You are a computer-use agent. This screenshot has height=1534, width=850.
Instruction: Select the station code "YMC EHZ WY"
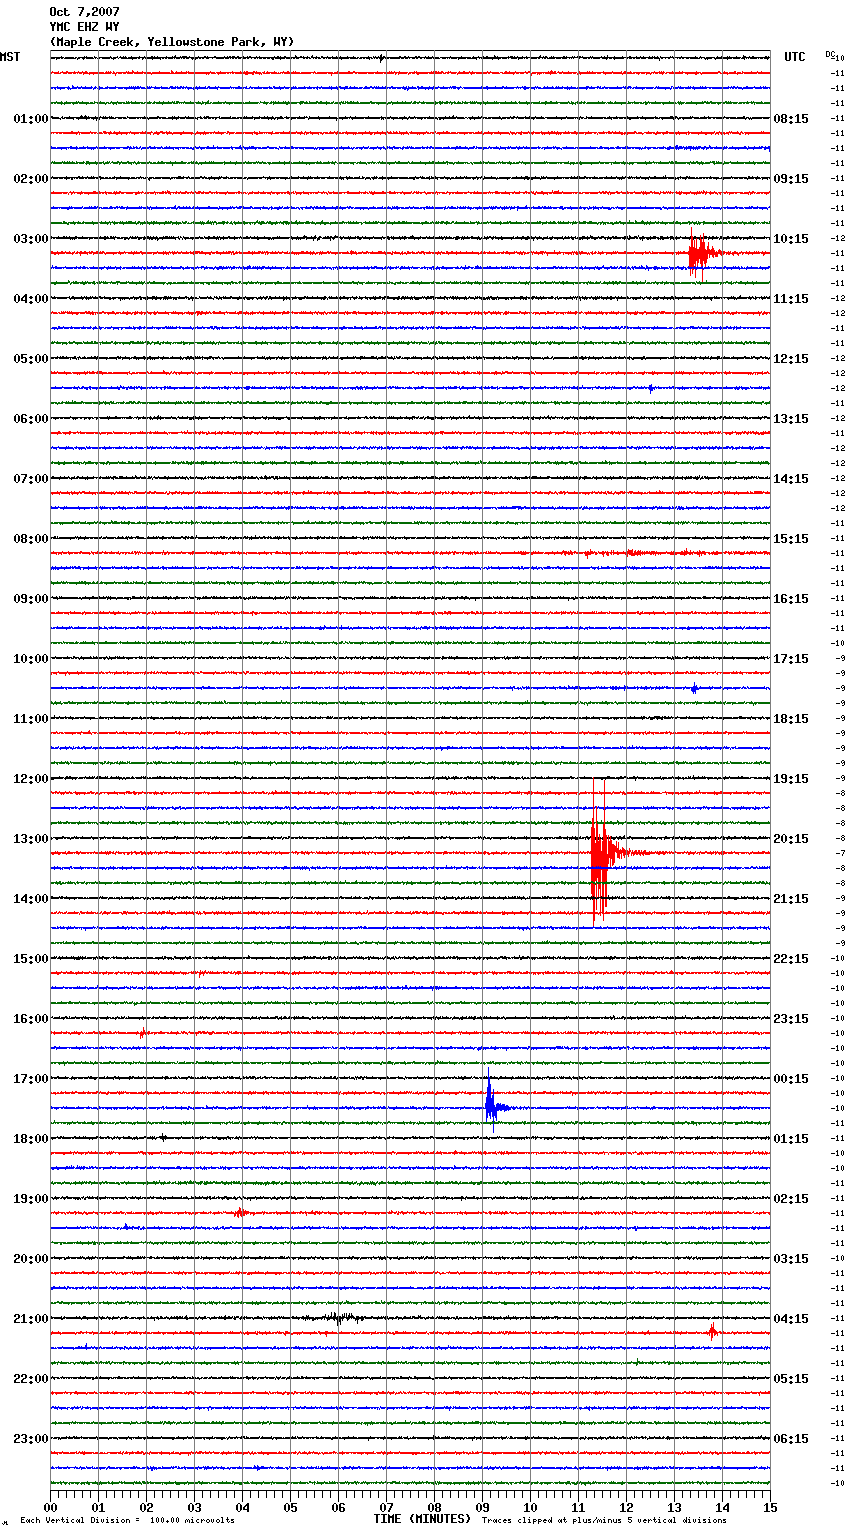tap(84, 27)
